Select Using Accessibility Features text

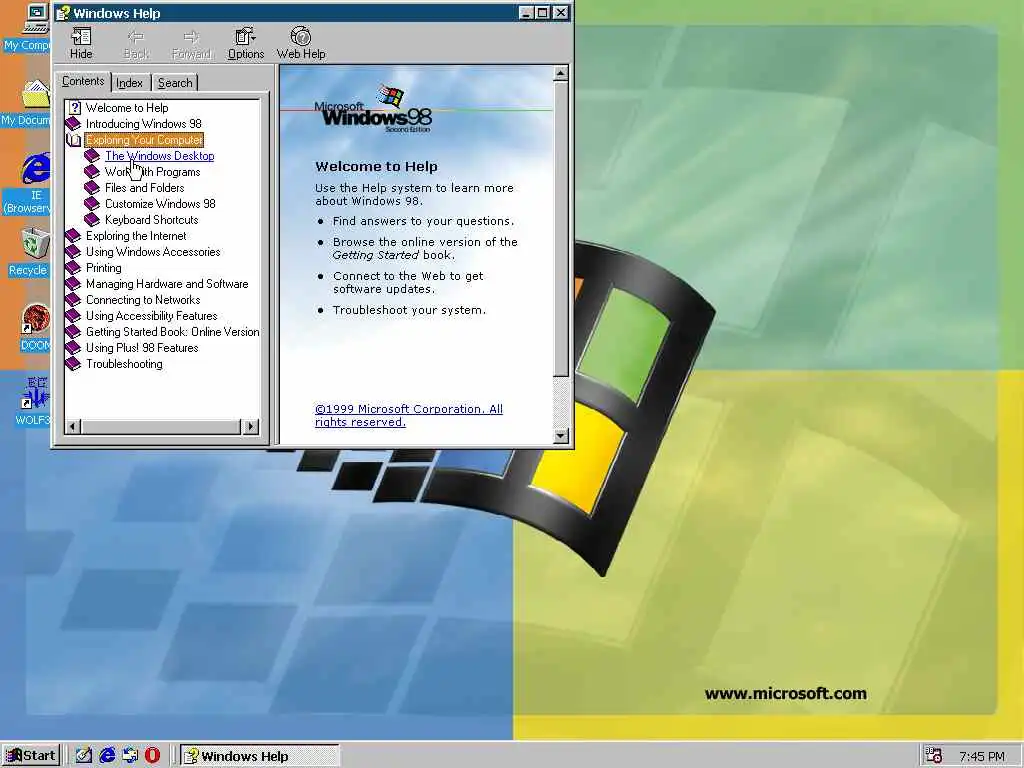pos(152,315)
